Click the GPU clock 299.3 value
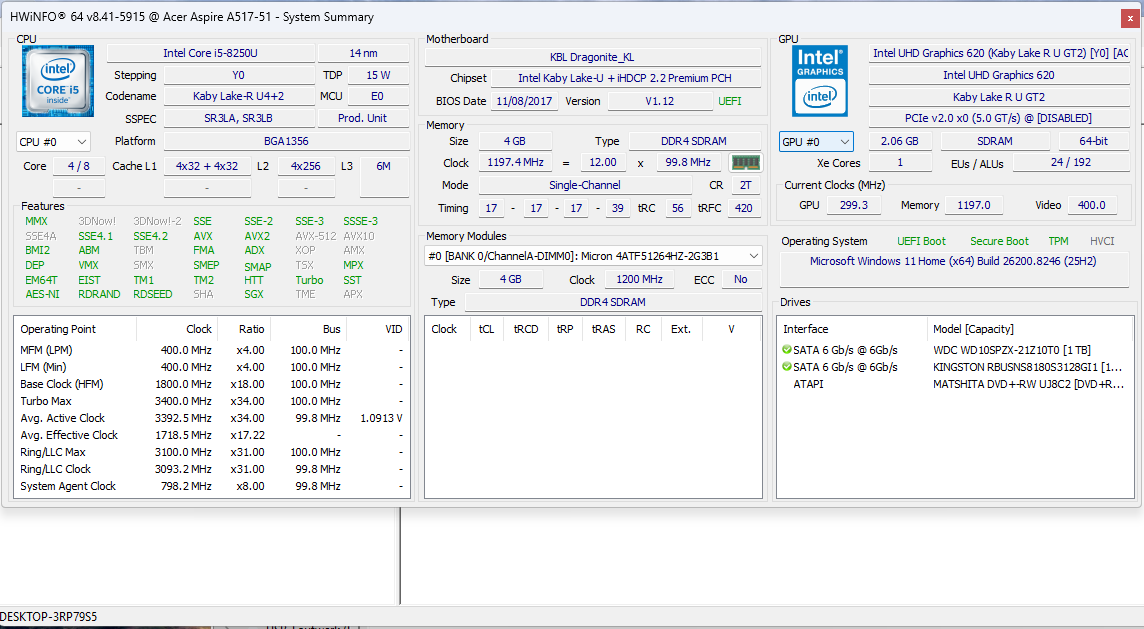This screenshot has height=629, width=1144. click(x=854, y=206)
